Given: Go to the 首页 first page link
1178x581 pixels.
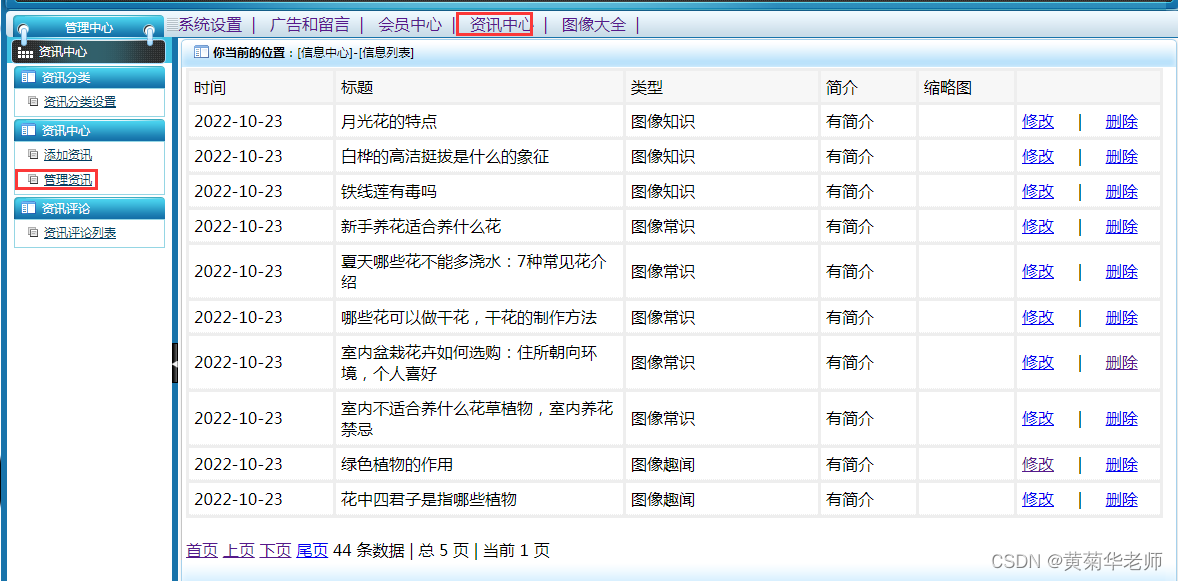Looking at the screenshot, I should 201,551.
